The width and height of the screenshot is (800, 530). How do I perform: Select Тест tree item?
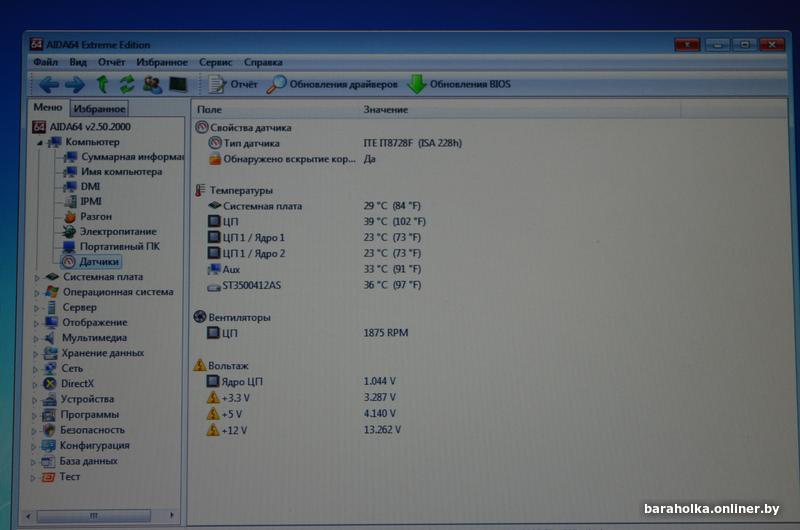(60, 477)
